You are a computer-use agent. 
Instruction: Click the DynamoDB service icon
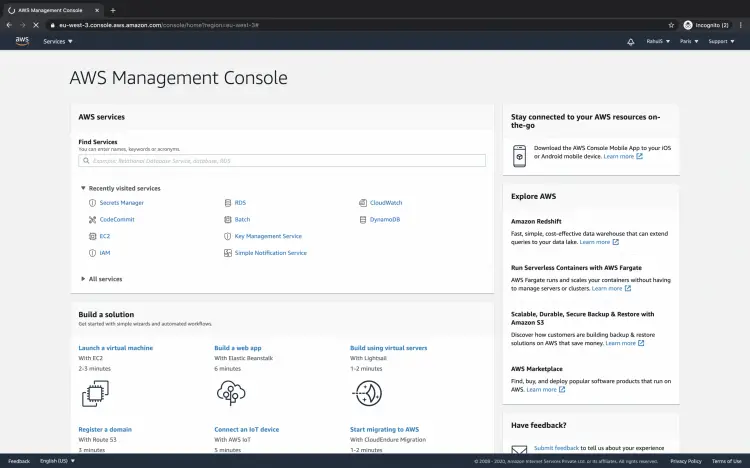tap(363, 220)
